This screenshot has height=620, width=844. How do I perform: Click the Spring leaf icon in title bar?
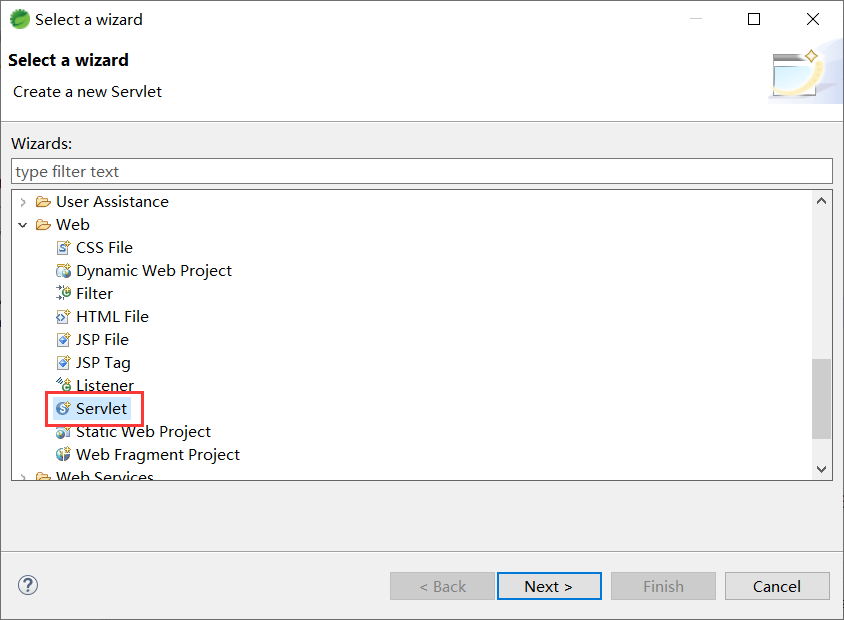tap(20, 19)
